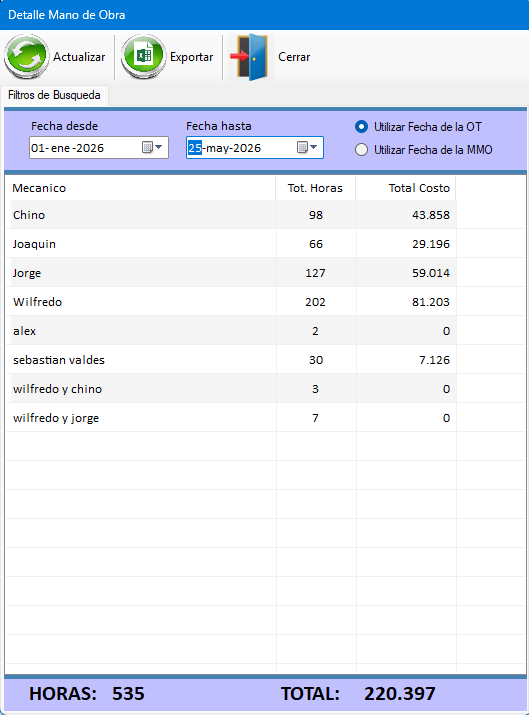Expand the Fecha desde dropdown arrow
Image resolution: width=529 pixels, height=715 pixels.
[159, 147]
